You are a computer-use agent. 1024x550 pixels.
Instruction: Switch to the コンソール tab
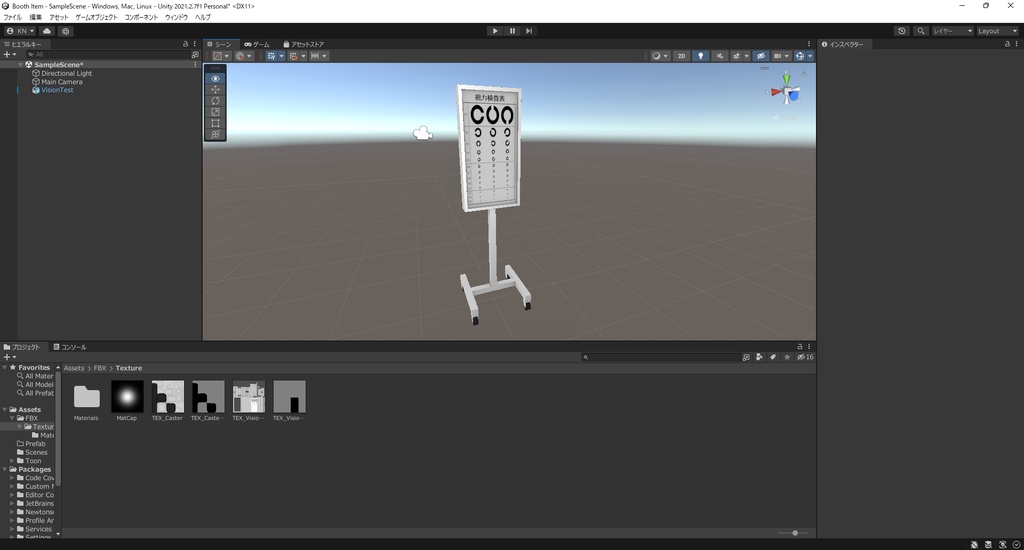pos(70,347)
